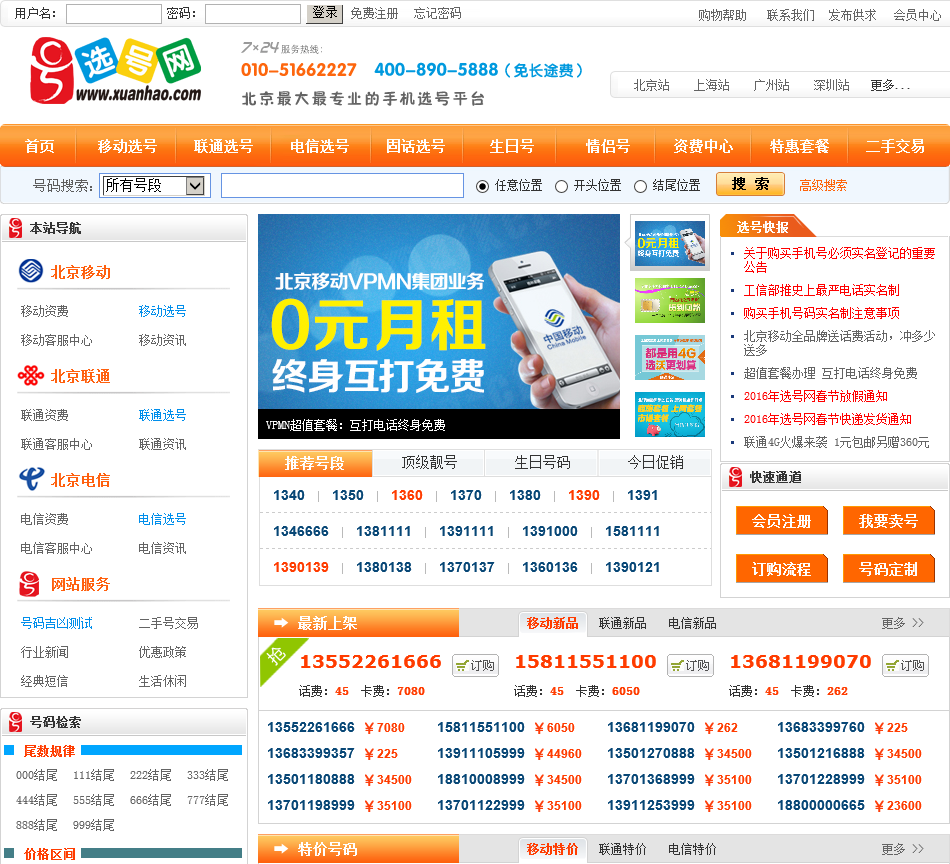The height and width of the screenshot is (864, 950).
Task: Click the 网站服务 section logo icon
Action: click(29, 583)
